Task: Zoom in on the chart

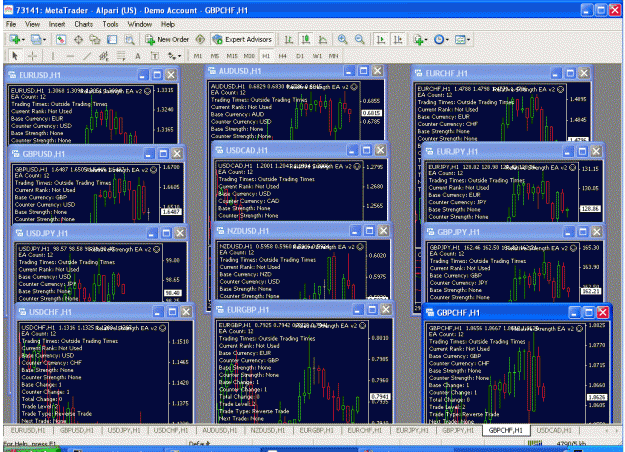Action: 342,39
